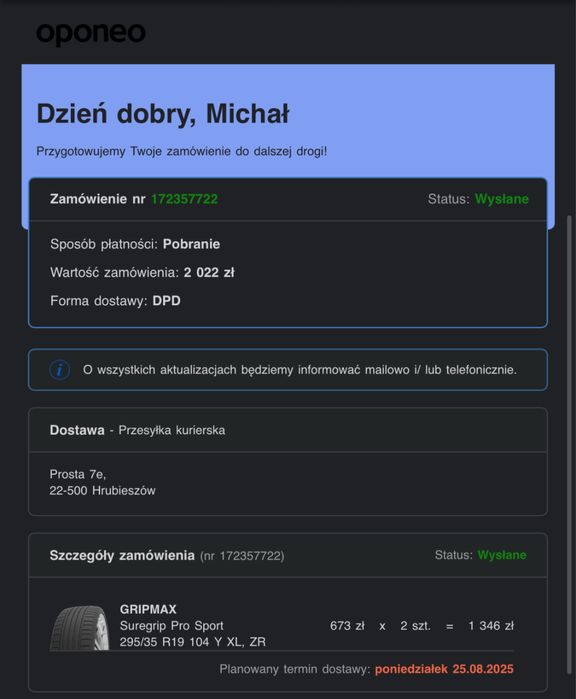The image size is (576, 699).
Task: Click the total price 1 346 zł
Action: [x=491, y=626]
